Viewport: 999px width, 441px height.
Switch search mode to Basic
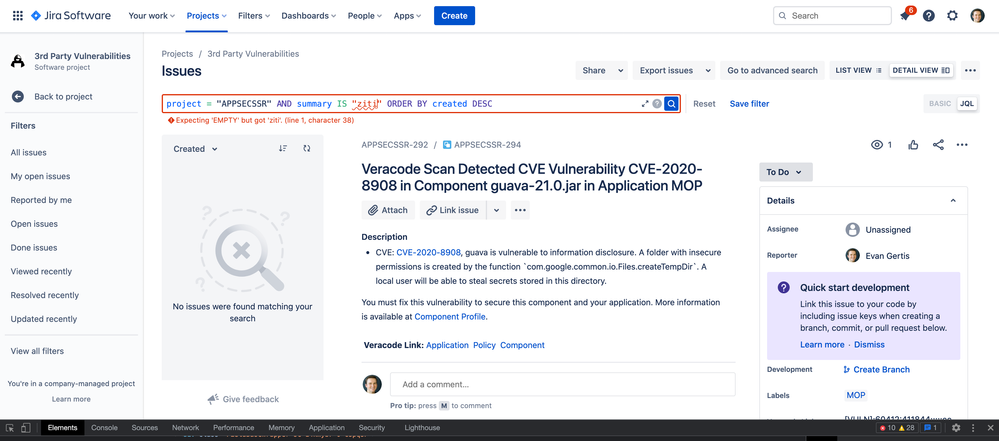point(940,103)
